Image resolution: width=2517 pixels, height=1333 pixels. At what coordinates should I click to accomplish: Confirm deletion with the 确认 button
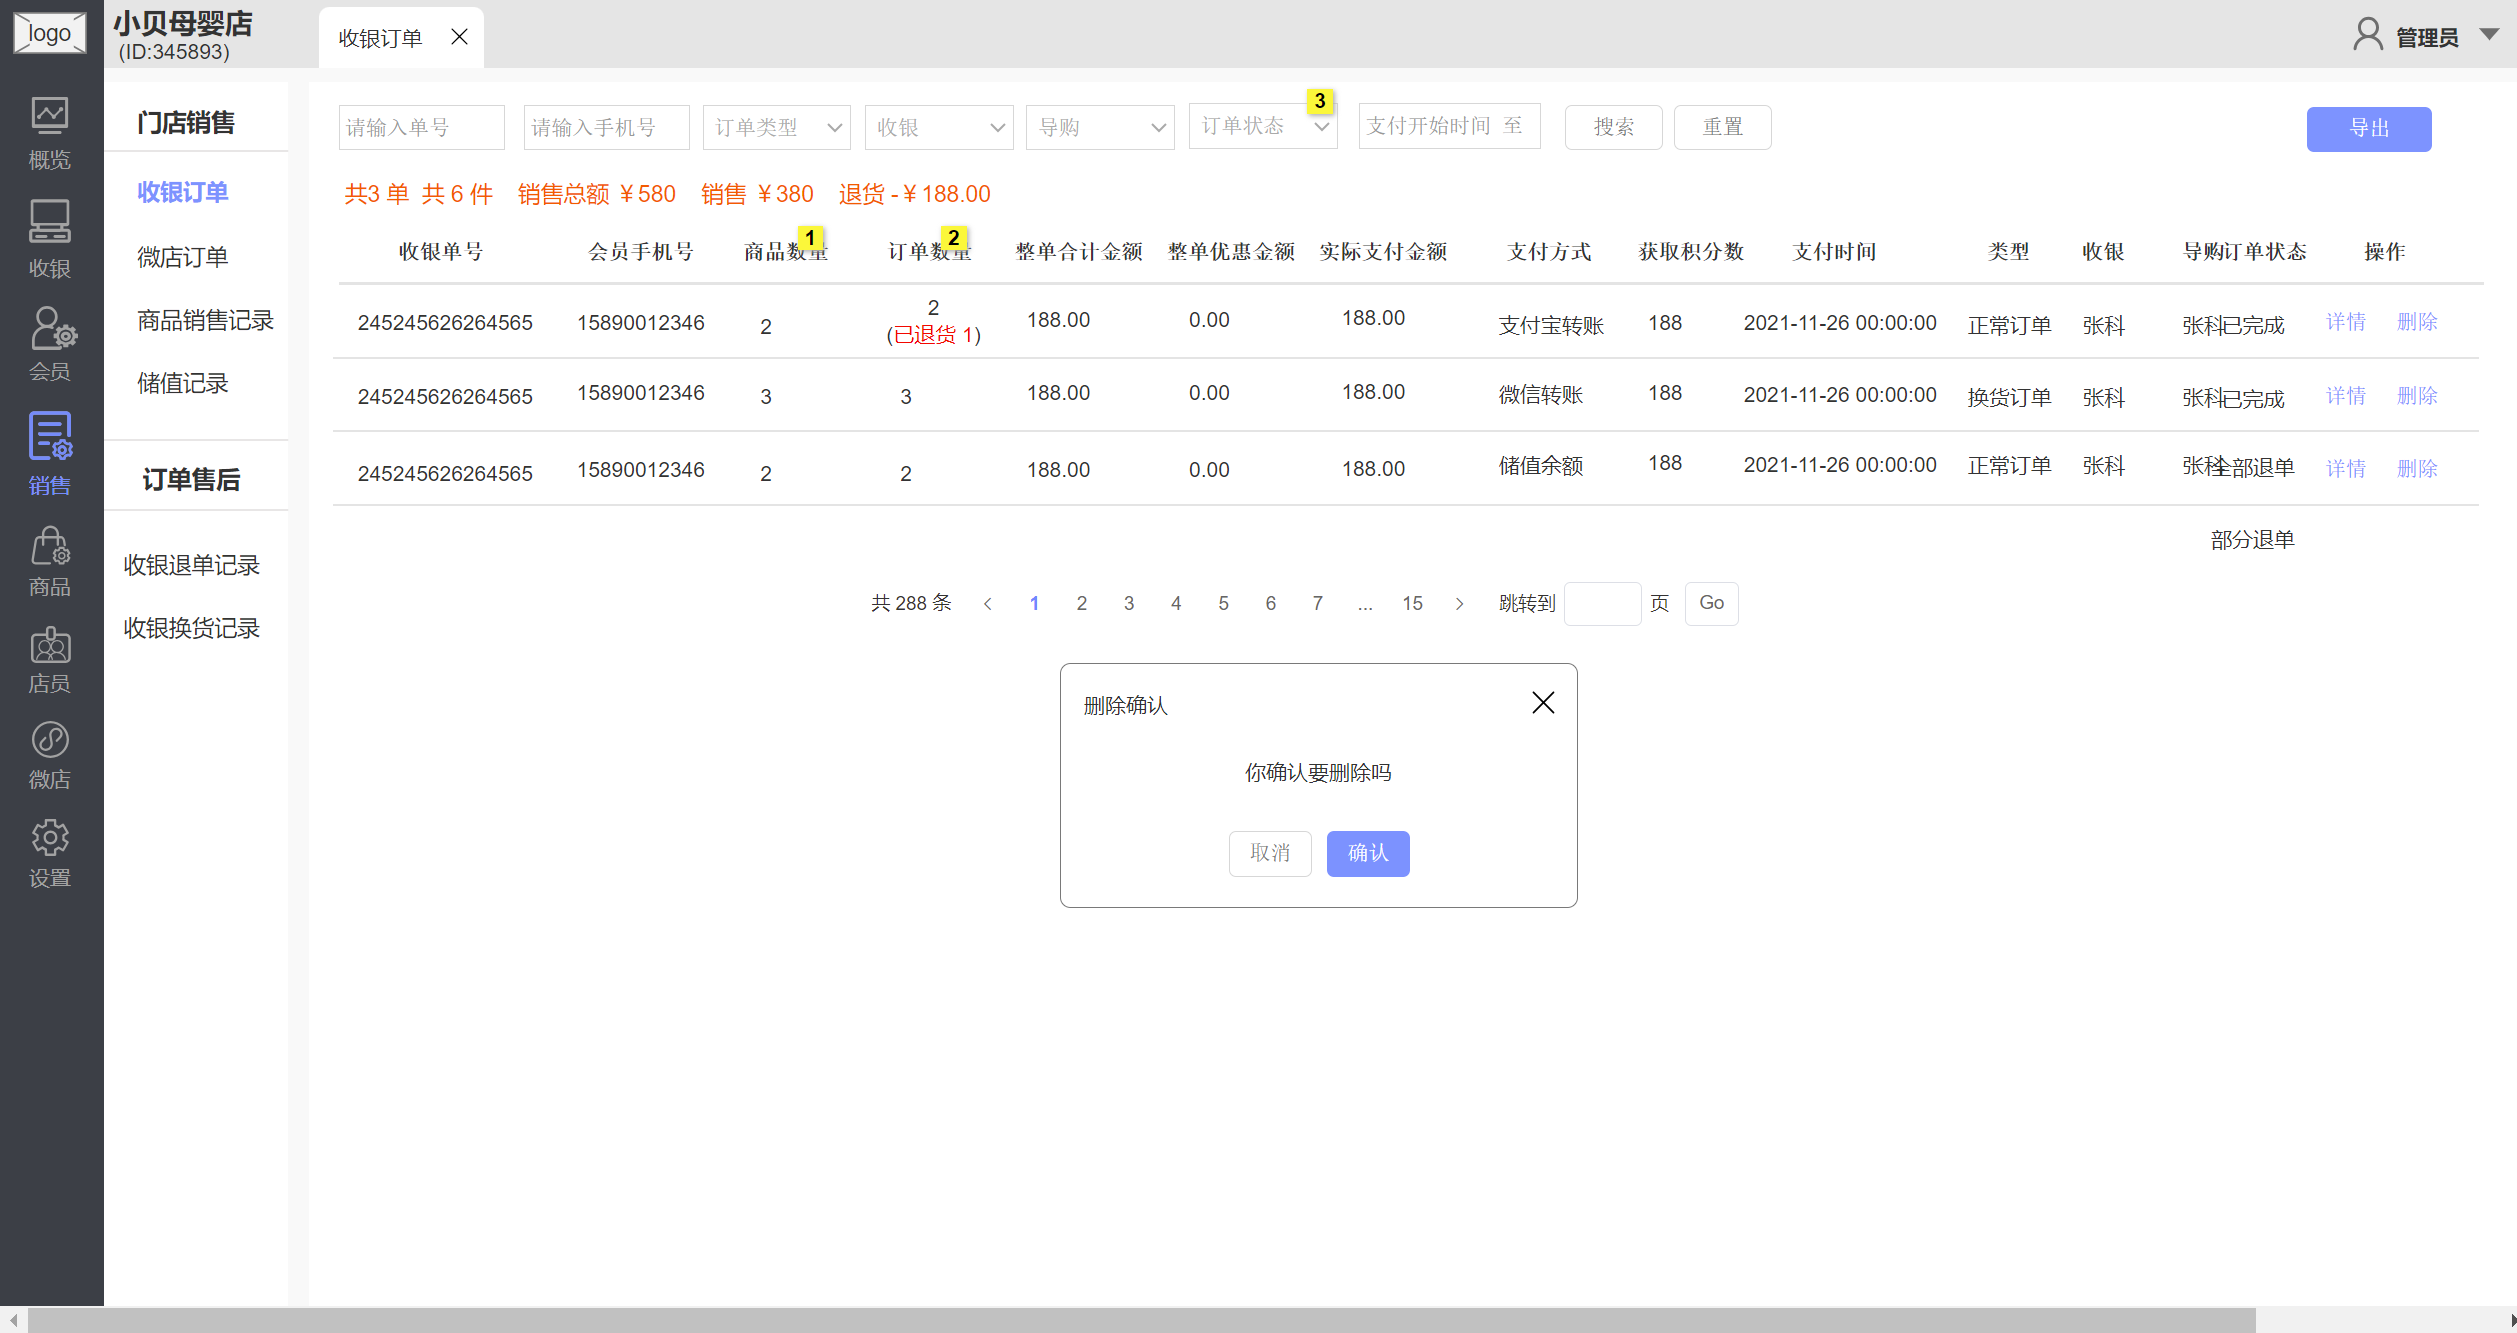tap(1368, 853)
